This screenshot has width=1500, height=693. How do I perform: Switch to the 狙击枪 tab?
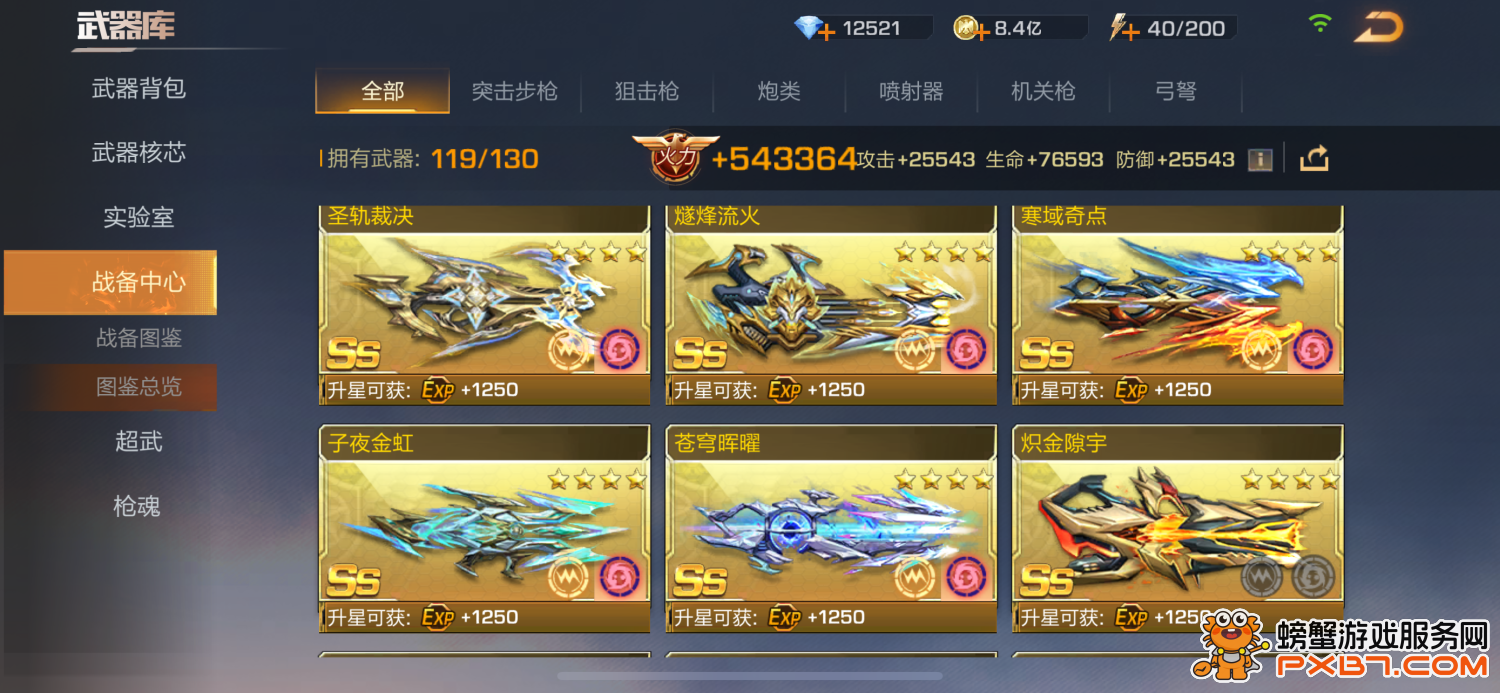[x=647, y=92]
